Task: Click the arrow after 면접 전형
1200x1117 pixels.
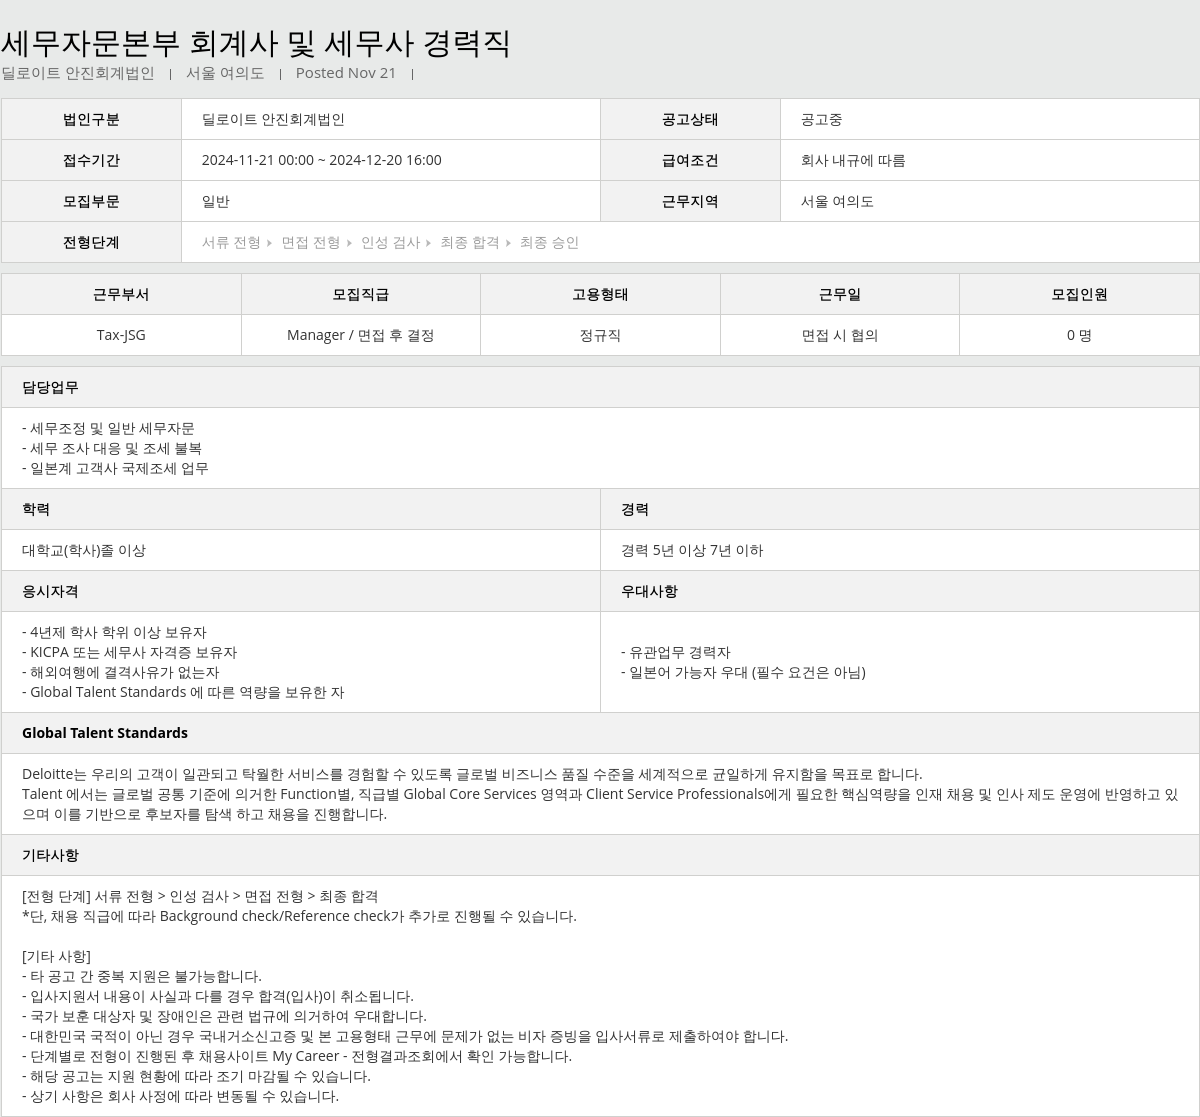Action: click(349, 243)
